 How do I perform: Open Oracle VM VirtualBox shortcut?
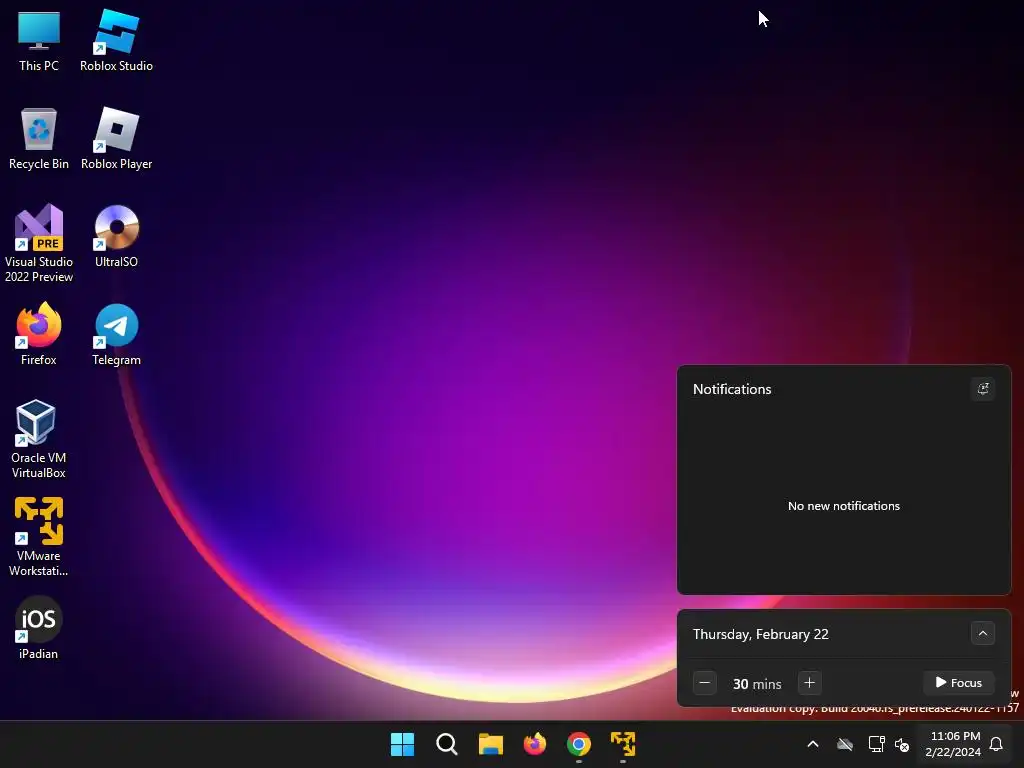39,439
